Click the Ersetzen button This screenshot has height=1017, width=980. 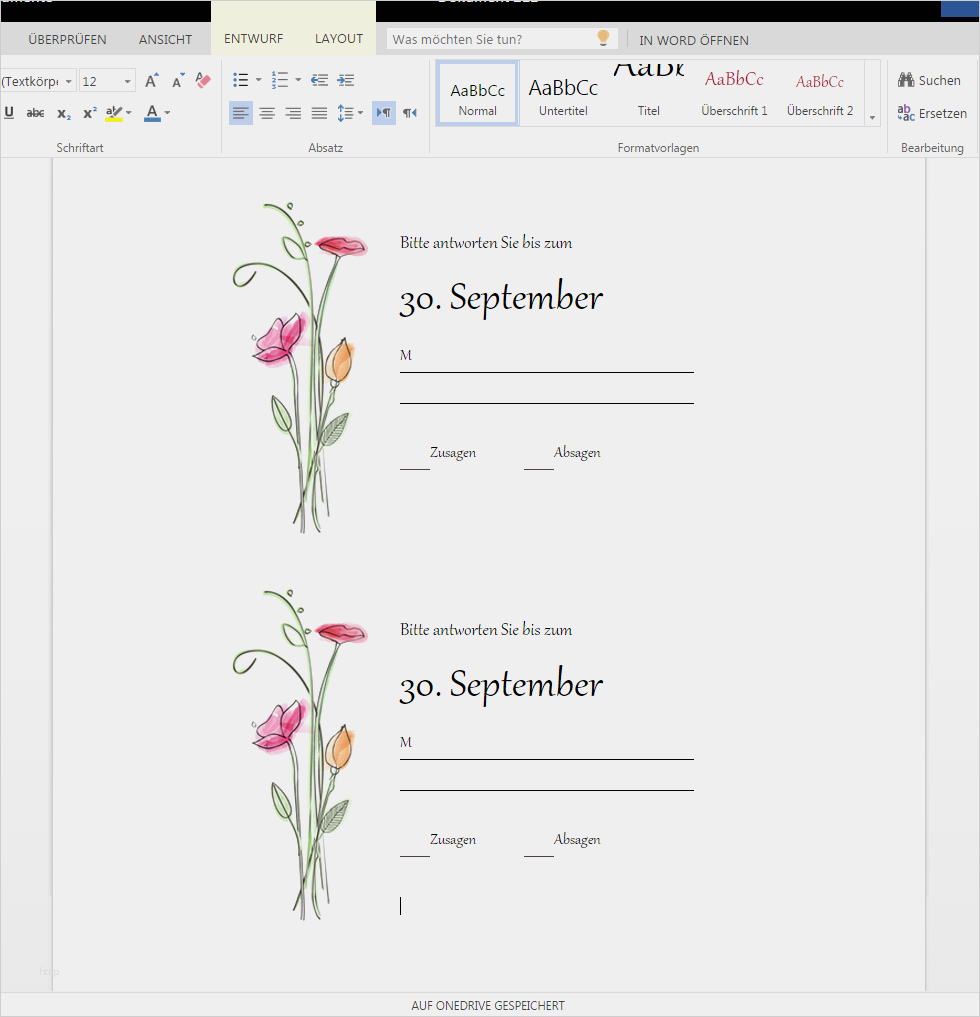932,114
